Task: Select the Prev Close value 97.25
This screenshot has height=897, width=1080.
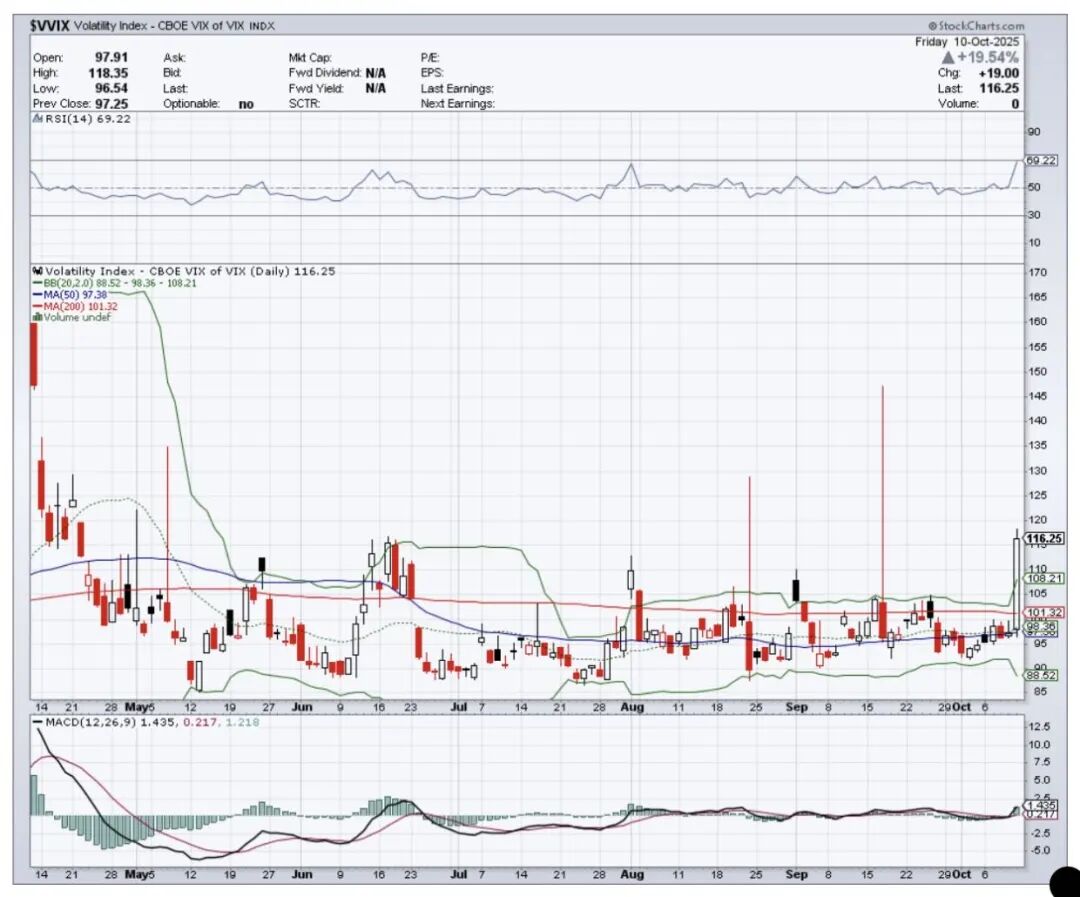Action: click(111, 103)
